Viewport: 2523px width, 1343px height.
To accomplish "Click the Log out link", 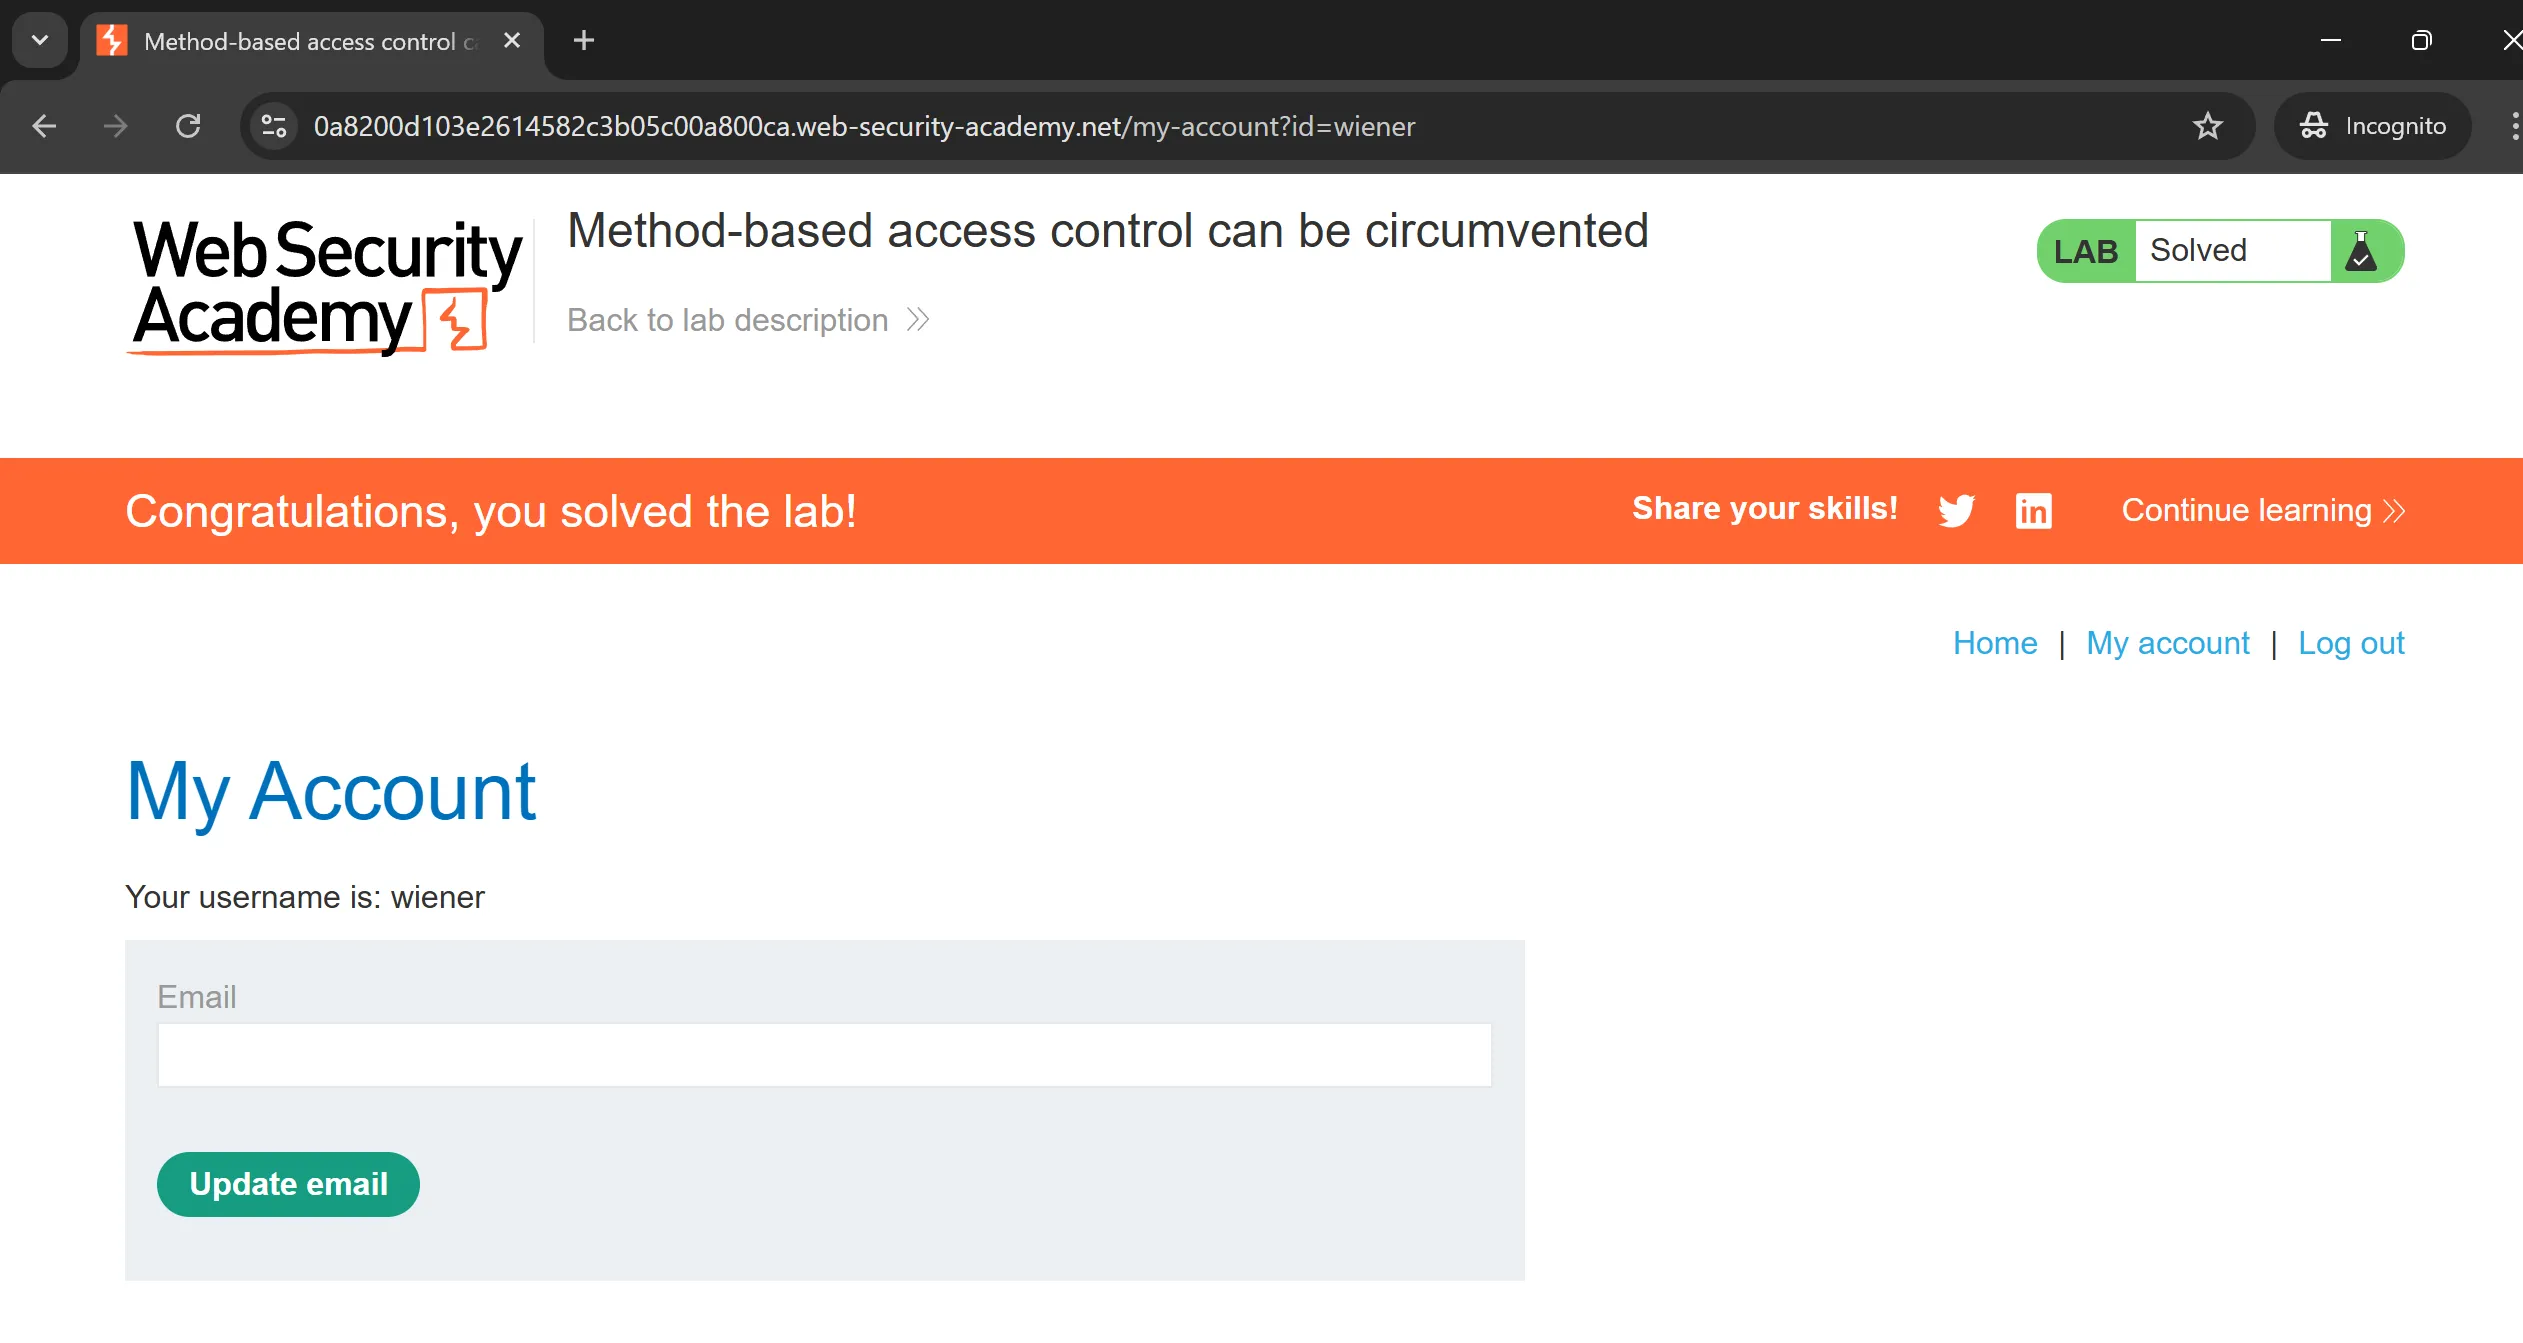I will 2350,643.
